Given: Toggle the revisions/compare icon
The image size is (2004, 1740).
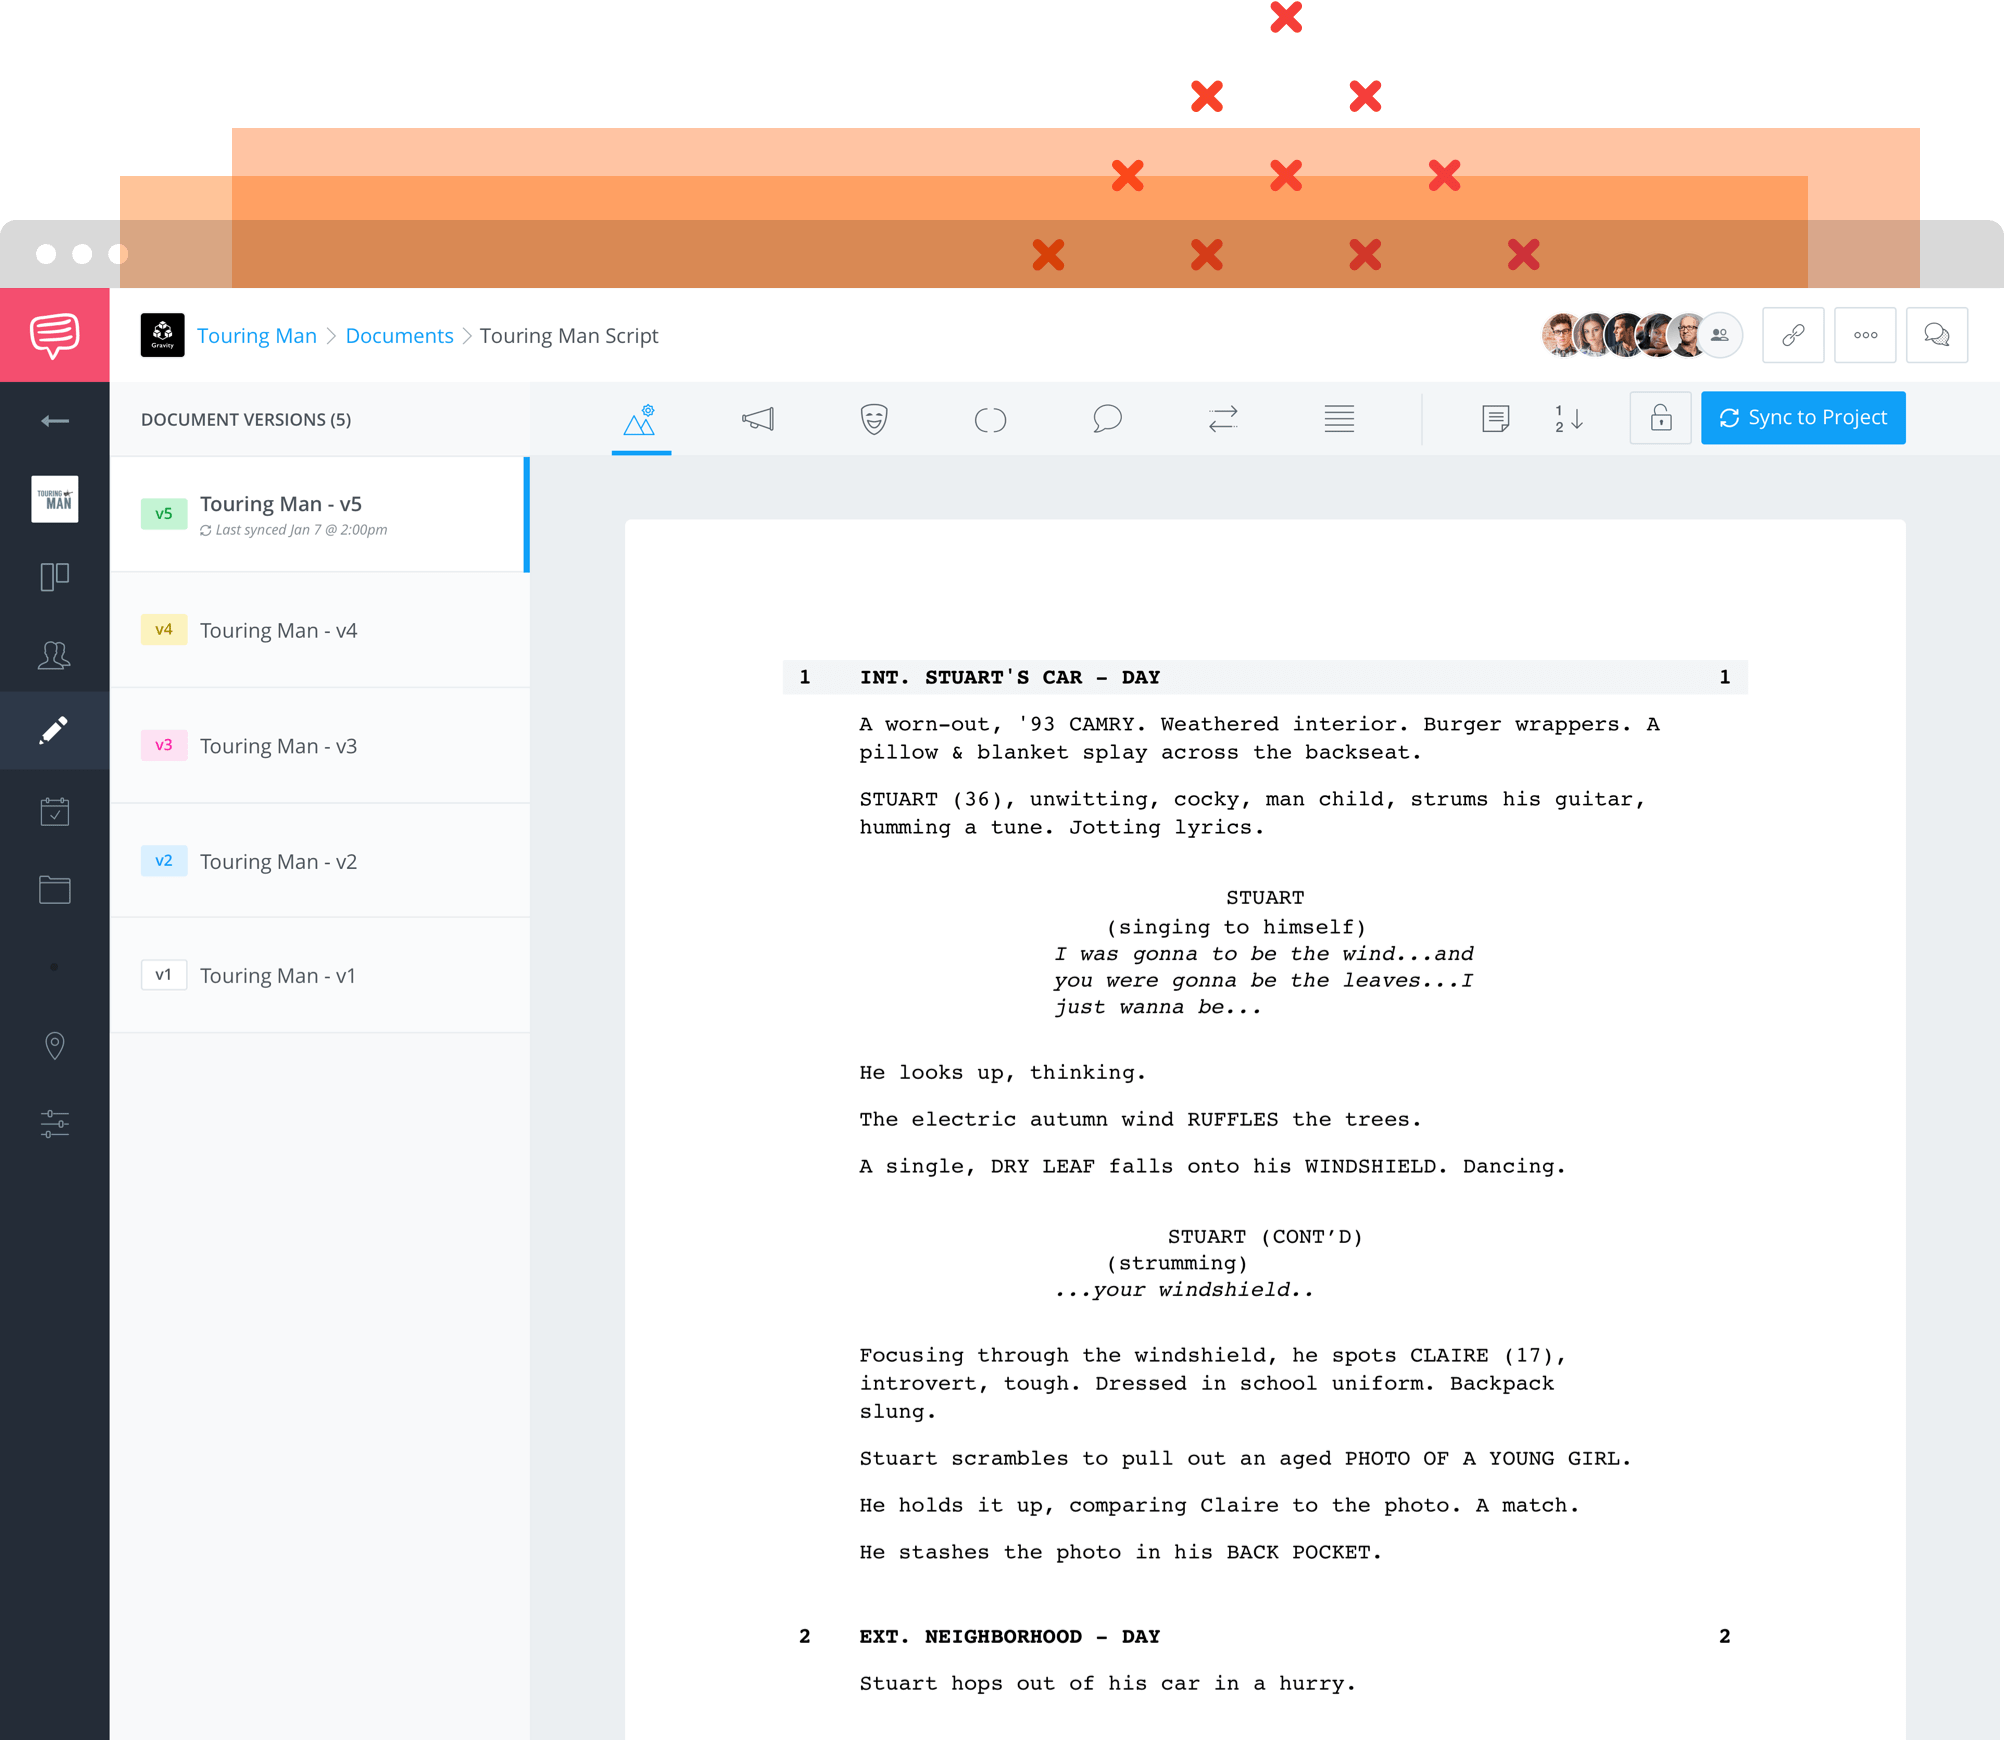Looking at the screenshot, I should pyautogui.click(x=1224, y=418).
